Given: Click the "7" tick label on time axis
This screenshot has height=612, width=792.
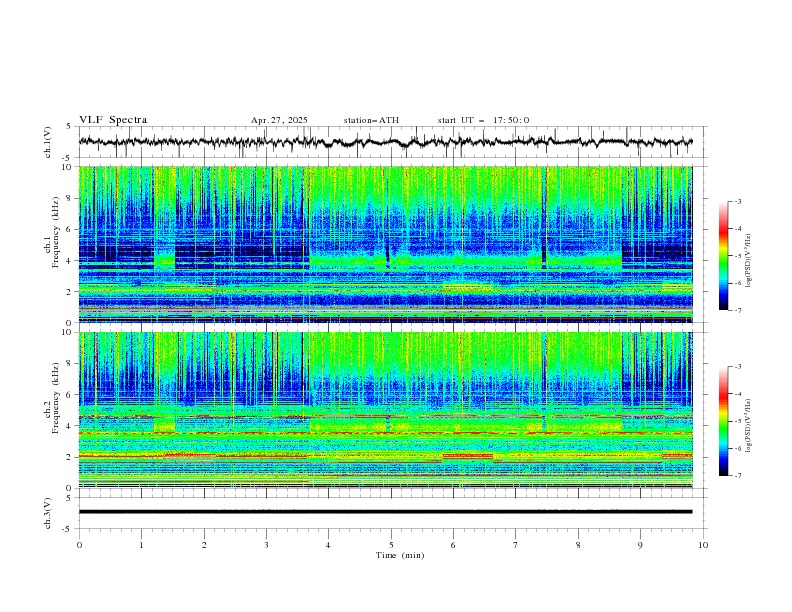Looking at the screenshot, I should [516, 545].
